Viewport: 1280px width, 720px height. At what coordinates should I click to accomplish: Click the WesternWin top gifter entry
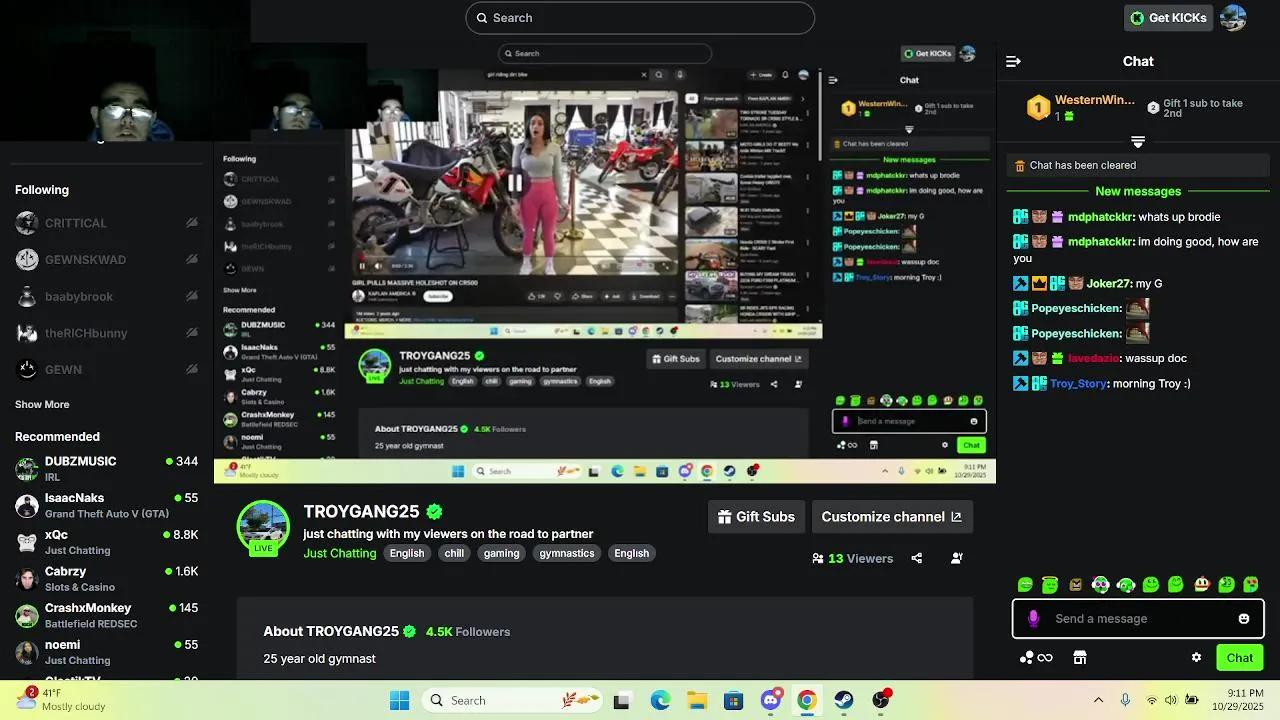point(1083,107)
